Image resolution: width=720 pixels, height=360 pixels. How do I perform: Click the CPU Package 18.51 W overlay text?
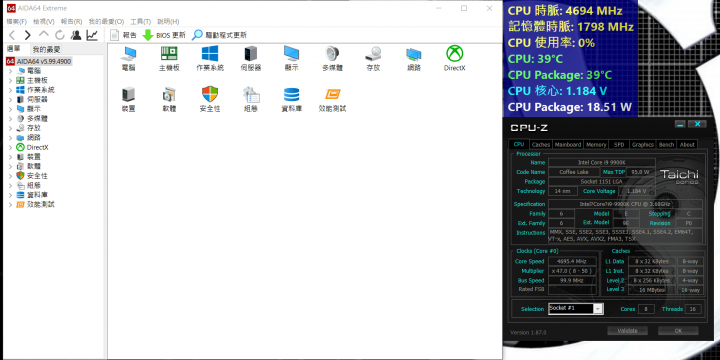click(570, 107)
